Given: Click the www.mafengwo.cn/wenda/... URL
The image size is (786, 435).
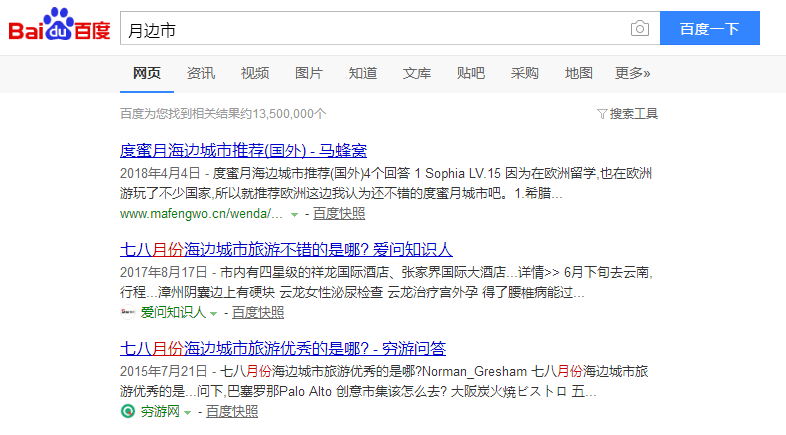Looking at the screenshot, I should coord(201,213).
